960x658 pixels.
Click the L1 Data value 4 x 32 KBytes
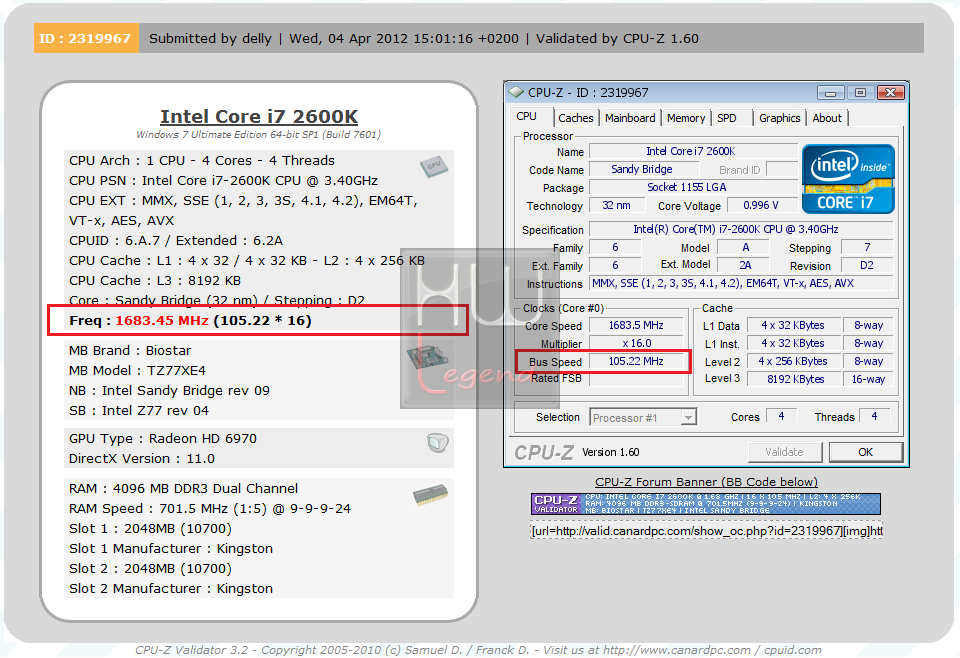coord(792,326)
